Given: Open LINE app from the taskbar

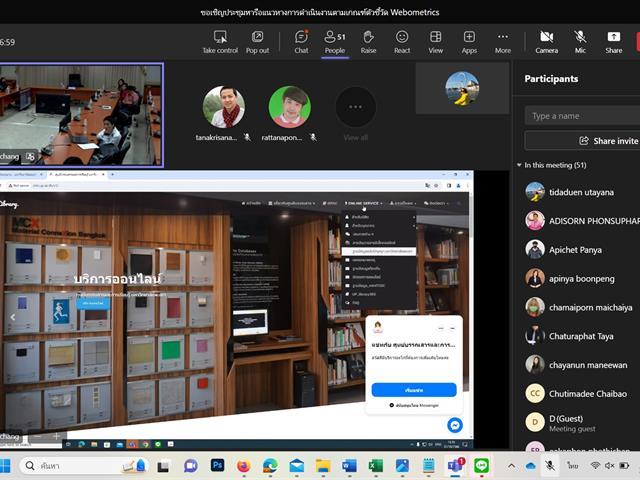Looking at the screenshot, I should 481,465.
